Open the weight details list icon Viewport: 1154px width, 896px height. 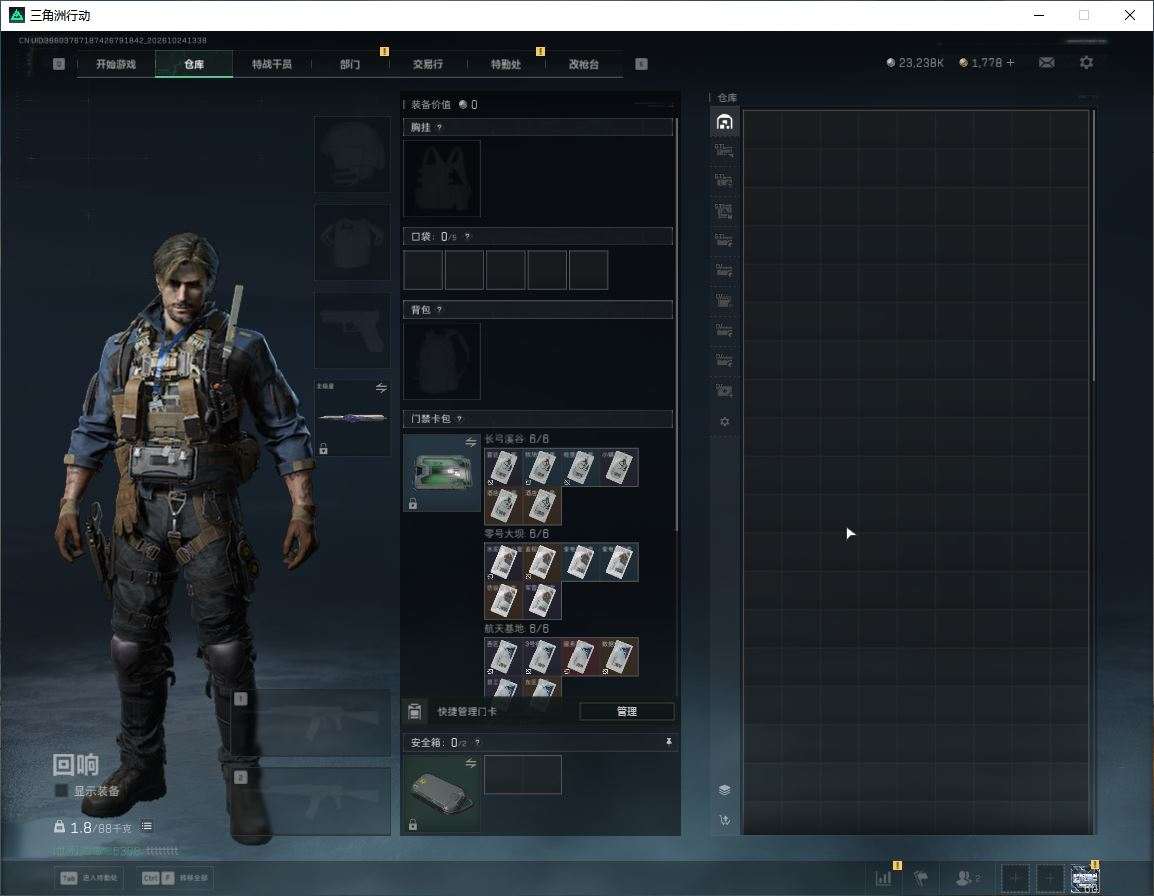click(x=147, y=826)
